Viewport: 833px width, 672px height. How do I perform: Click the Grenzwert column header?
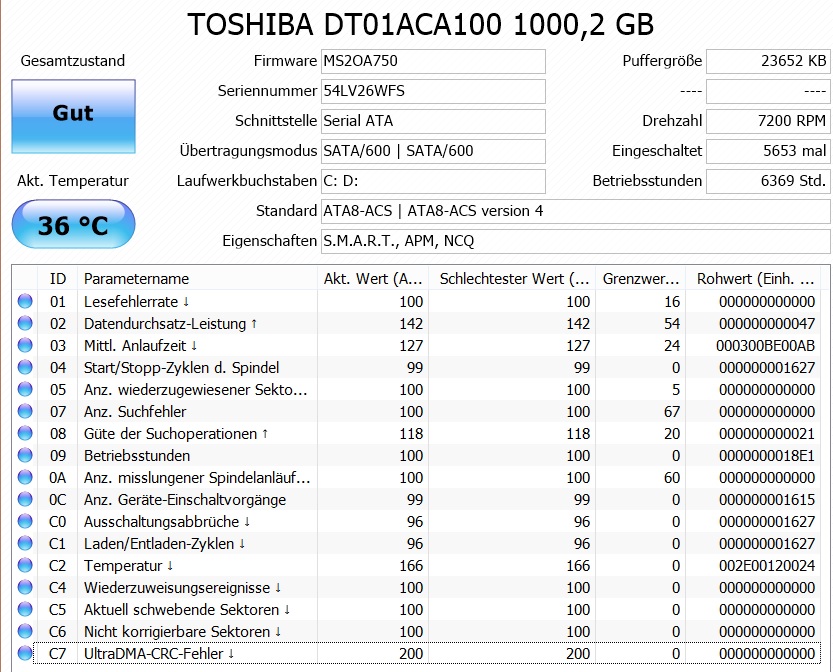640,278
